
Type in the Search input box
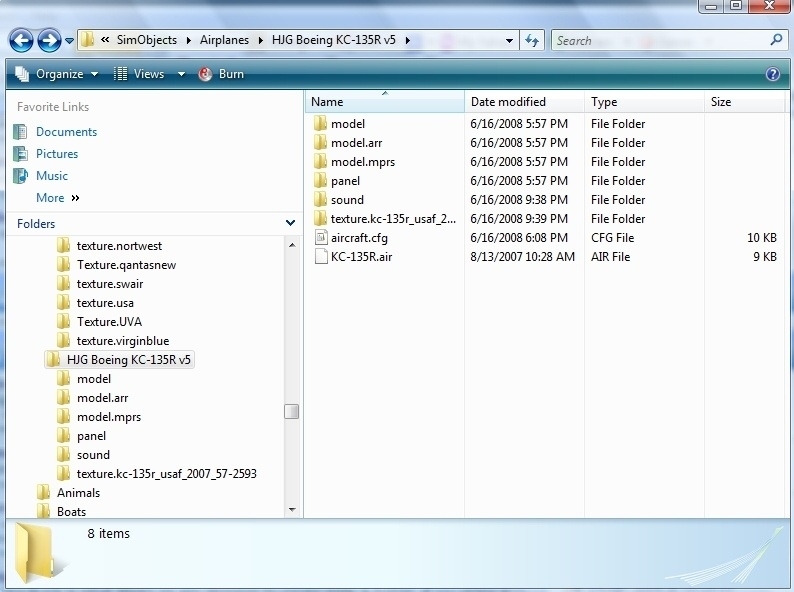coord(658,40)
